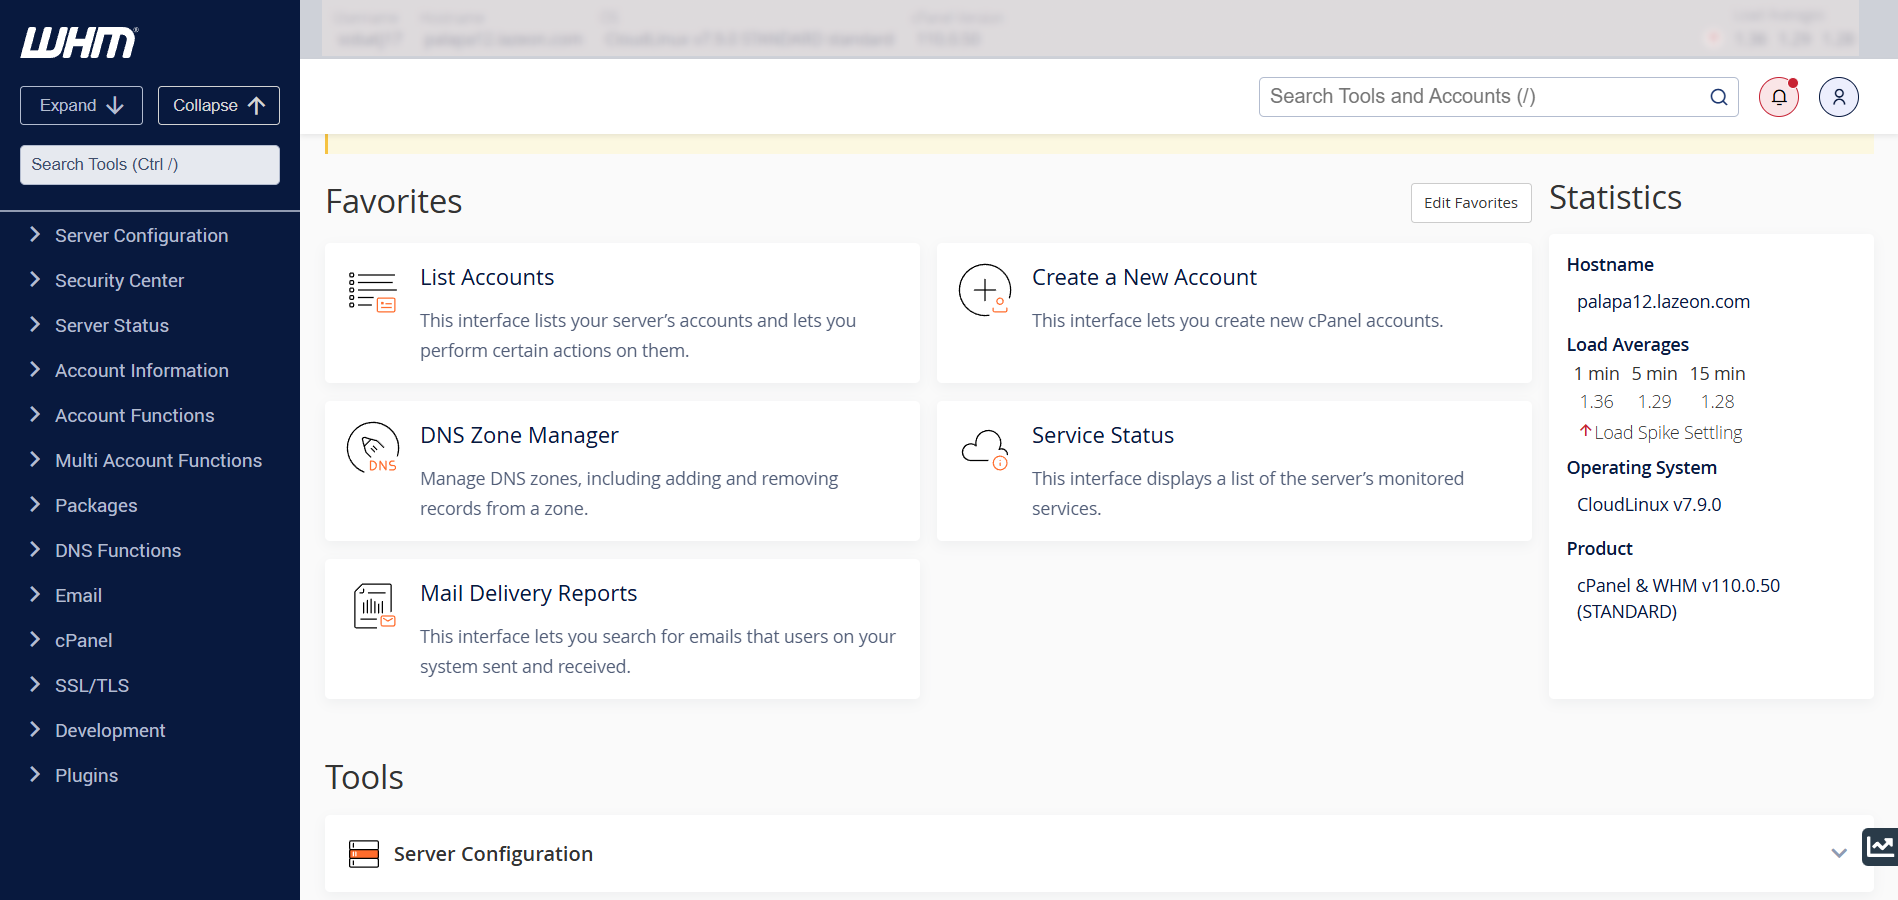Open the statistics chart floating icon

(1880, 847)
